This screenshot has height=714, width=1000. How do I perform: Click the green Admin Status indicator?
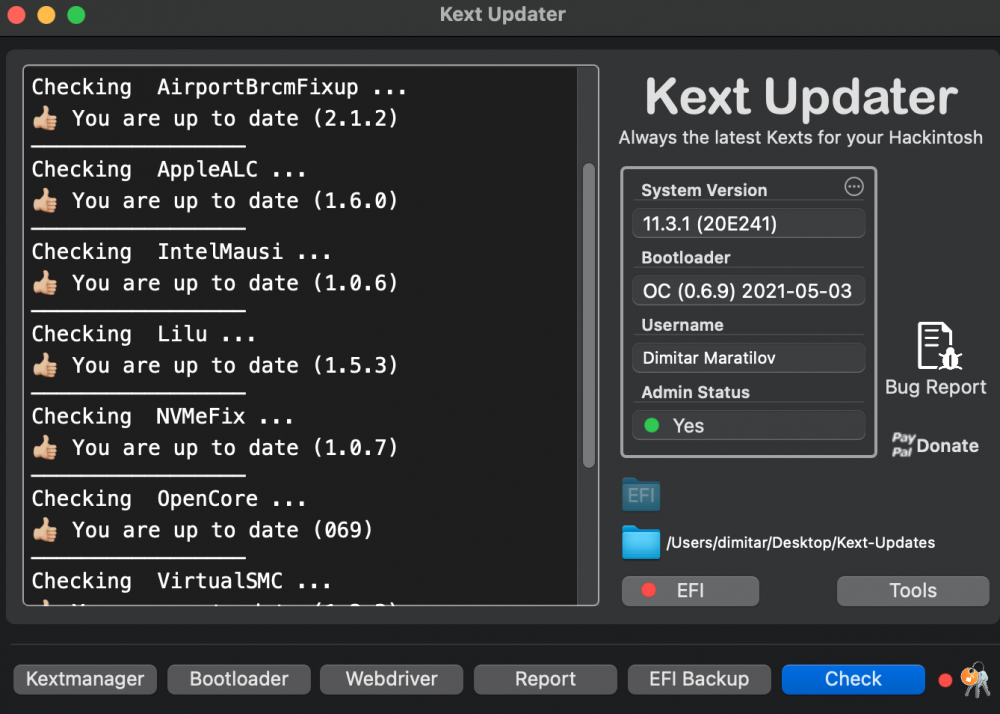pyautogui.click(x=651, y=425)
